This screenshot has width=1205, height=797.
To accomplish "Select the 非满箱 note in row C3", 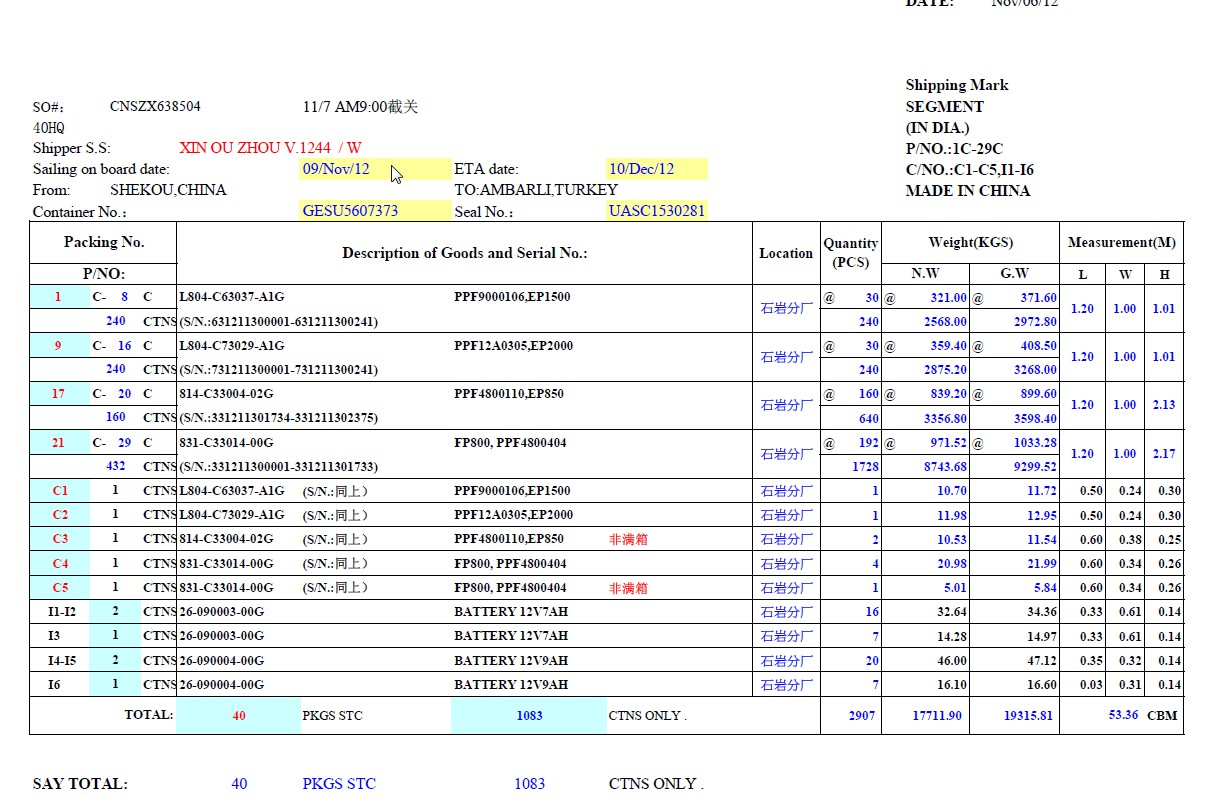I will pos(629,539).
